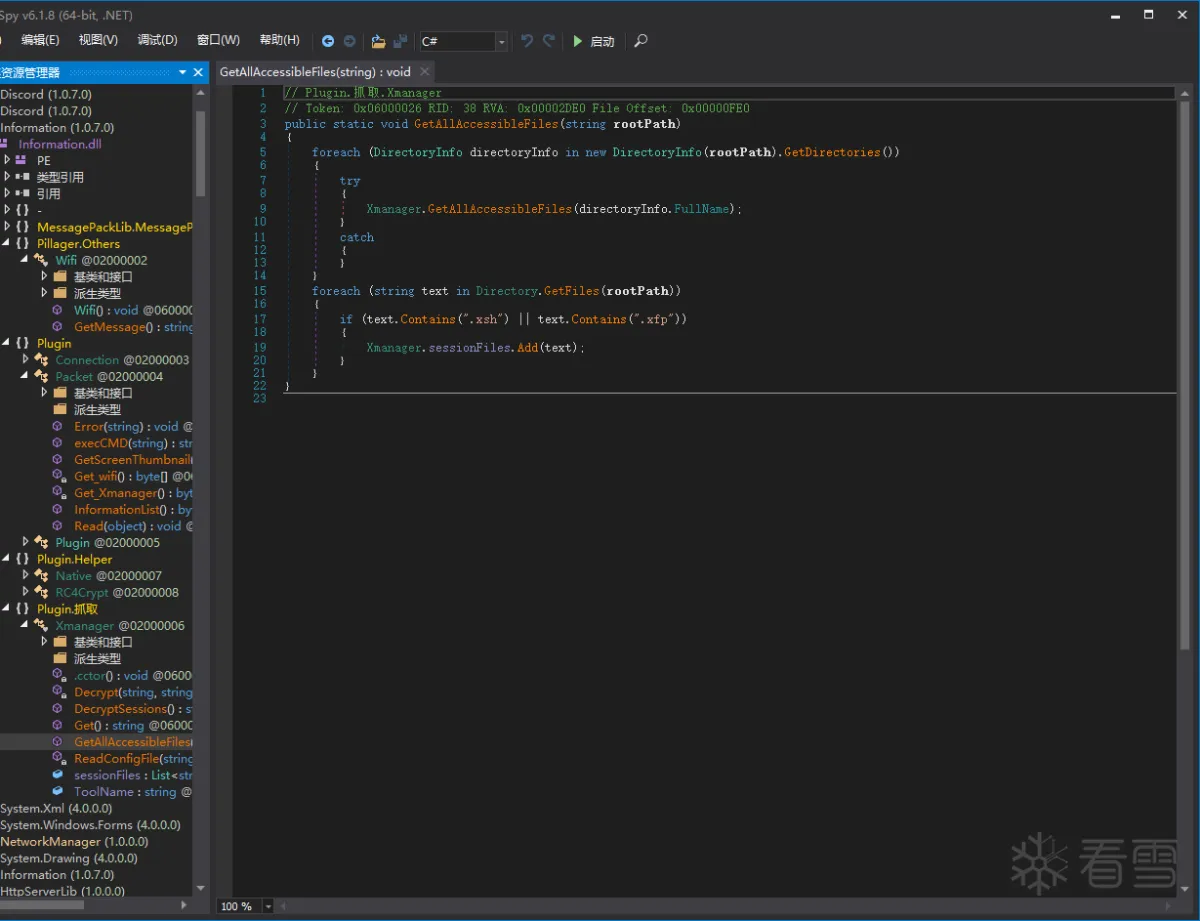Collapse the Plugin.Helper namespace node
The image size is (1200, 921).
point(7,559)
